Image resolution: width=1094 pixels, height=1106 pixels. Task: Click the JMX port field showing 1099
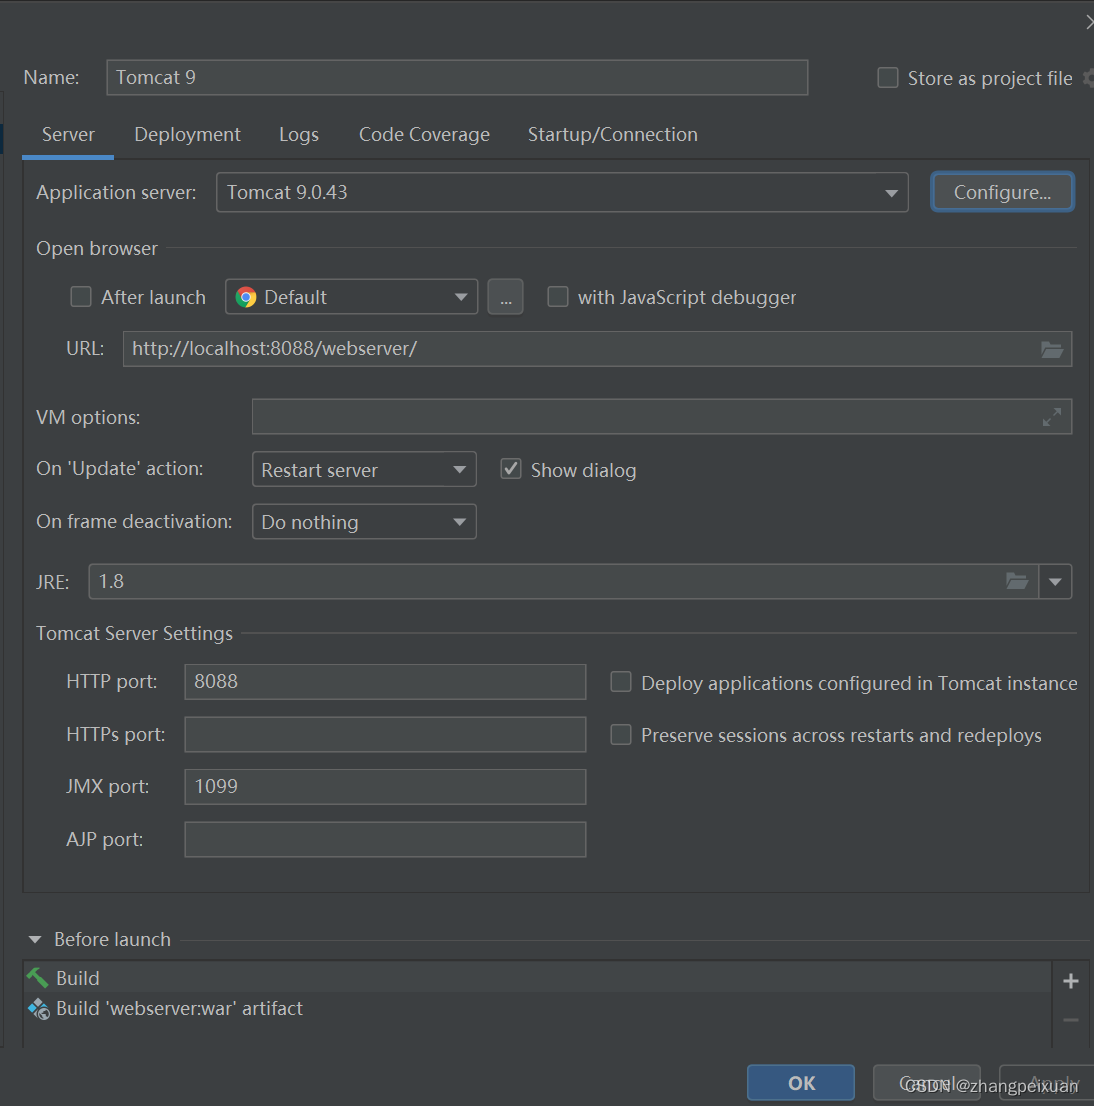(x=385, y=787)
